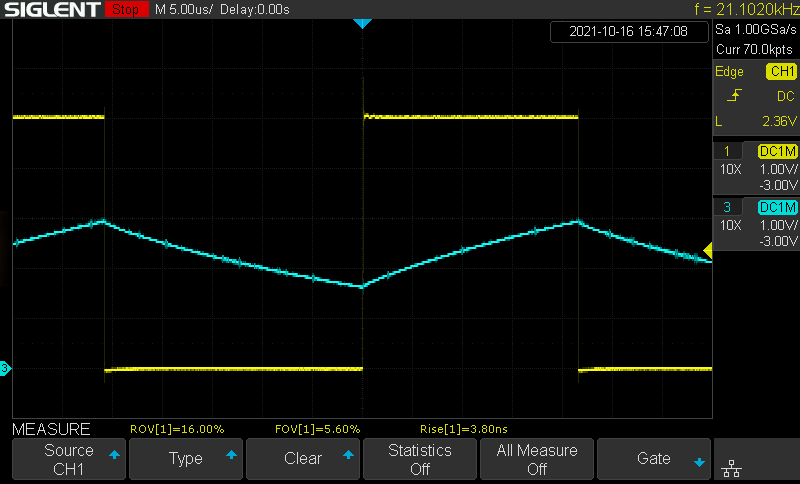This screenshot has height=484, width=800.
Task: Click the ROV[1]=16.00% measurement
Action: point(177,429)
